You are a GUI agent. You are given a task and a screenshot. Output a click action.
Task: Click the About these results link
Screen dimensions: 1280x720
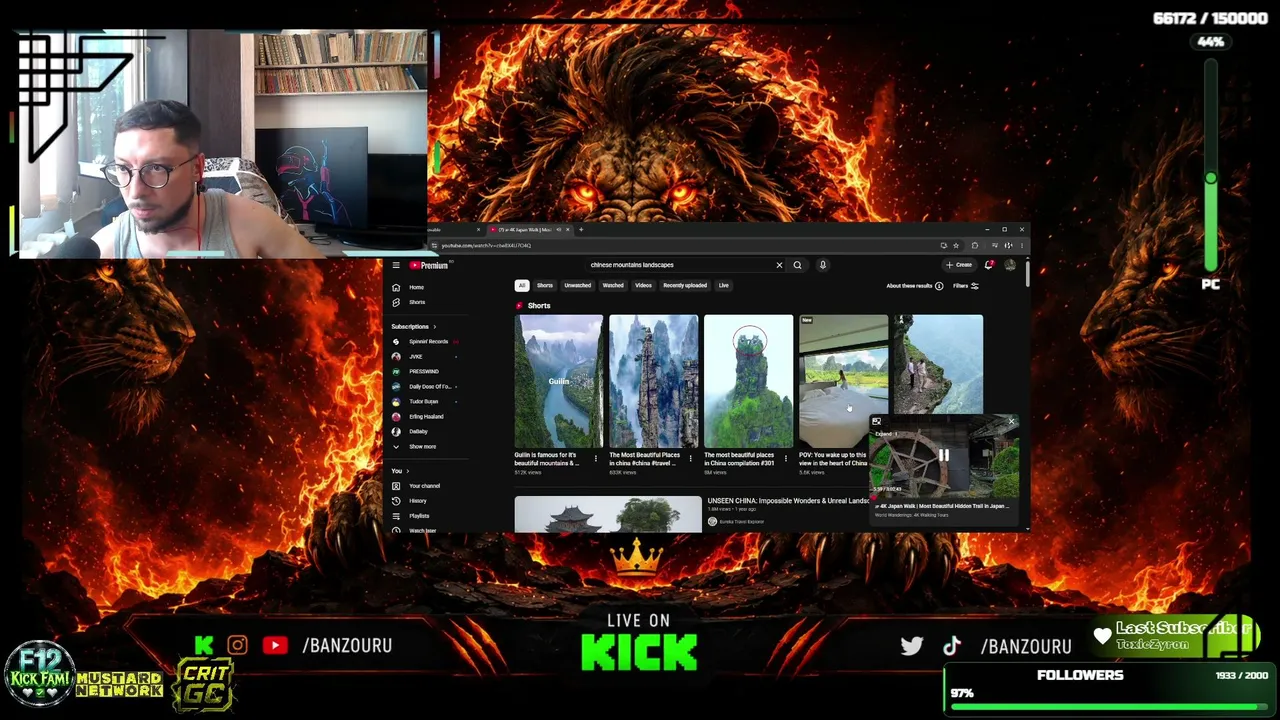click(909, 286)
